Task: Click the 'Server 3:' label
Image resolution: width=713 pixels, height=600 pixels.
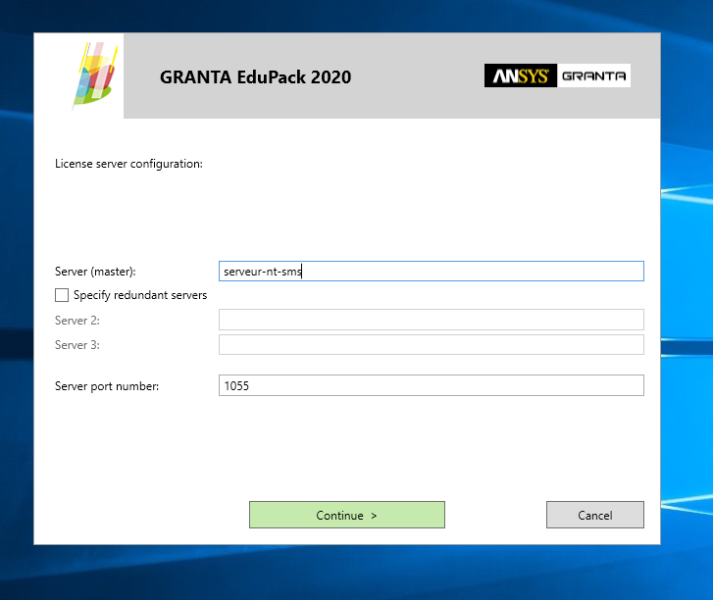Action: 77,344
